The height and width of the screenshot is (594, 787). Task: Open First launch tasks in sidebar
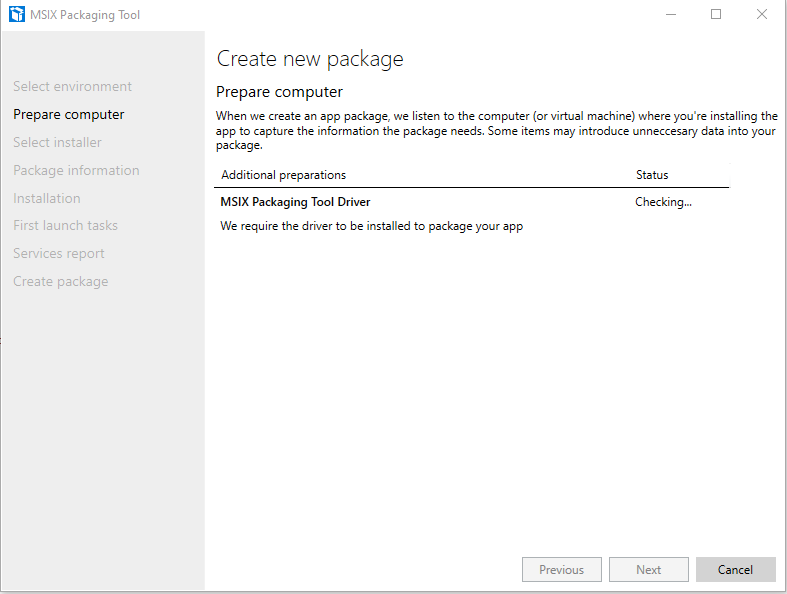tap(65, 226)
